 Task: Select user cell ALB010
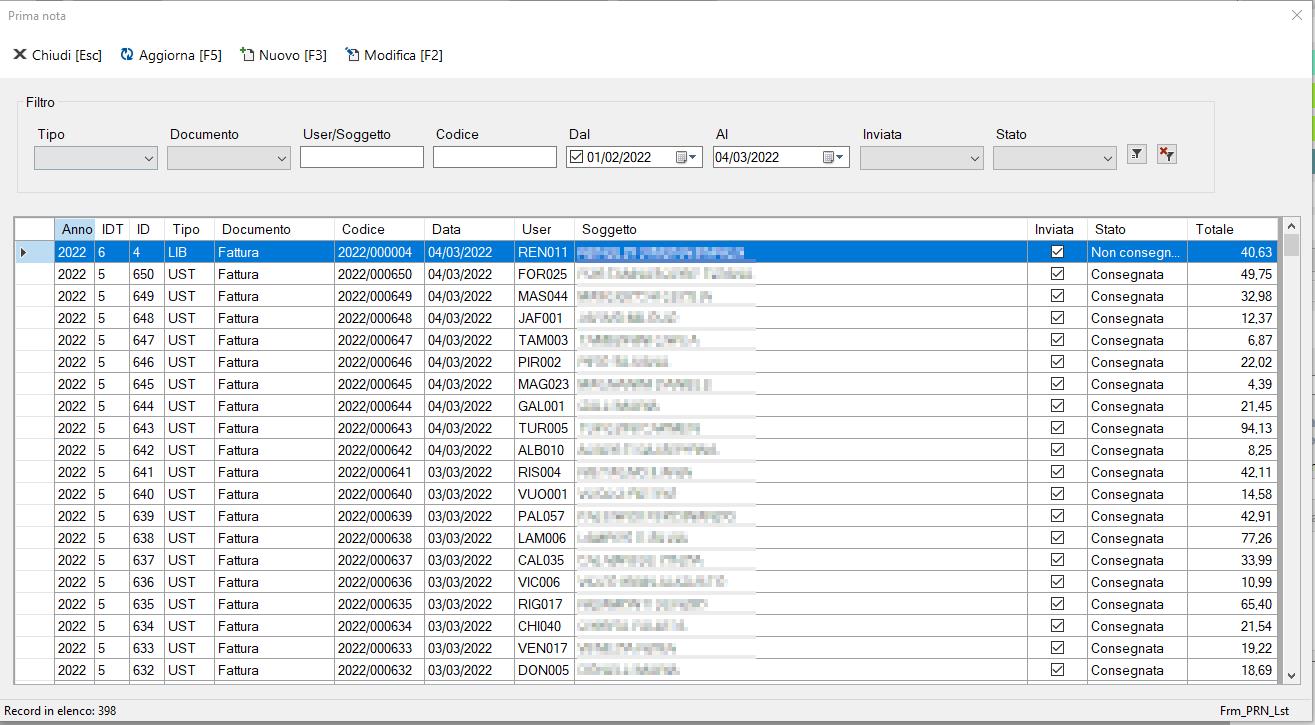click(x=544, y=450)
